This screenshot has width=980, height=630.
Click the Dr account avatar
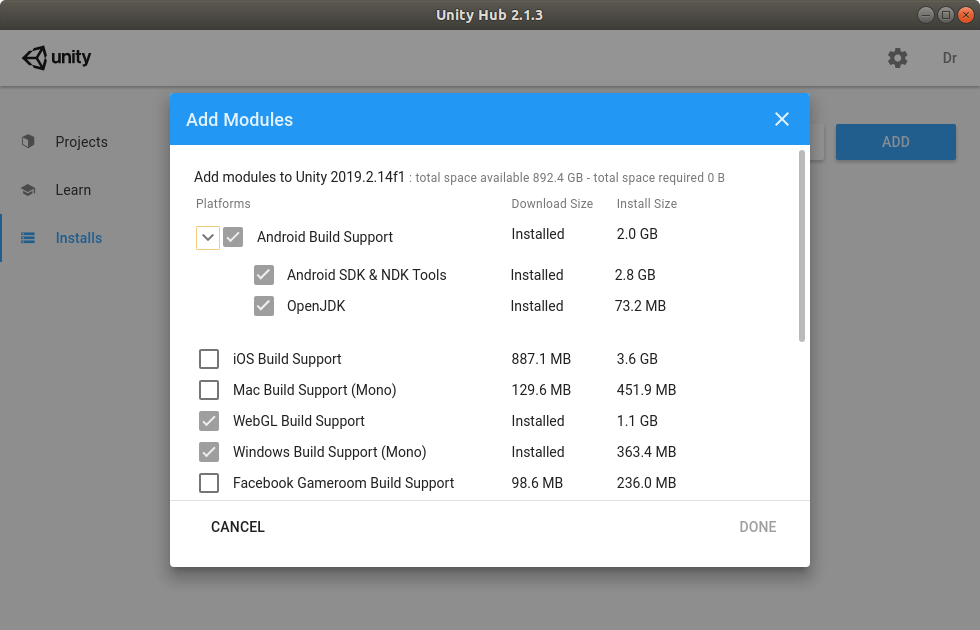(949, 58)
